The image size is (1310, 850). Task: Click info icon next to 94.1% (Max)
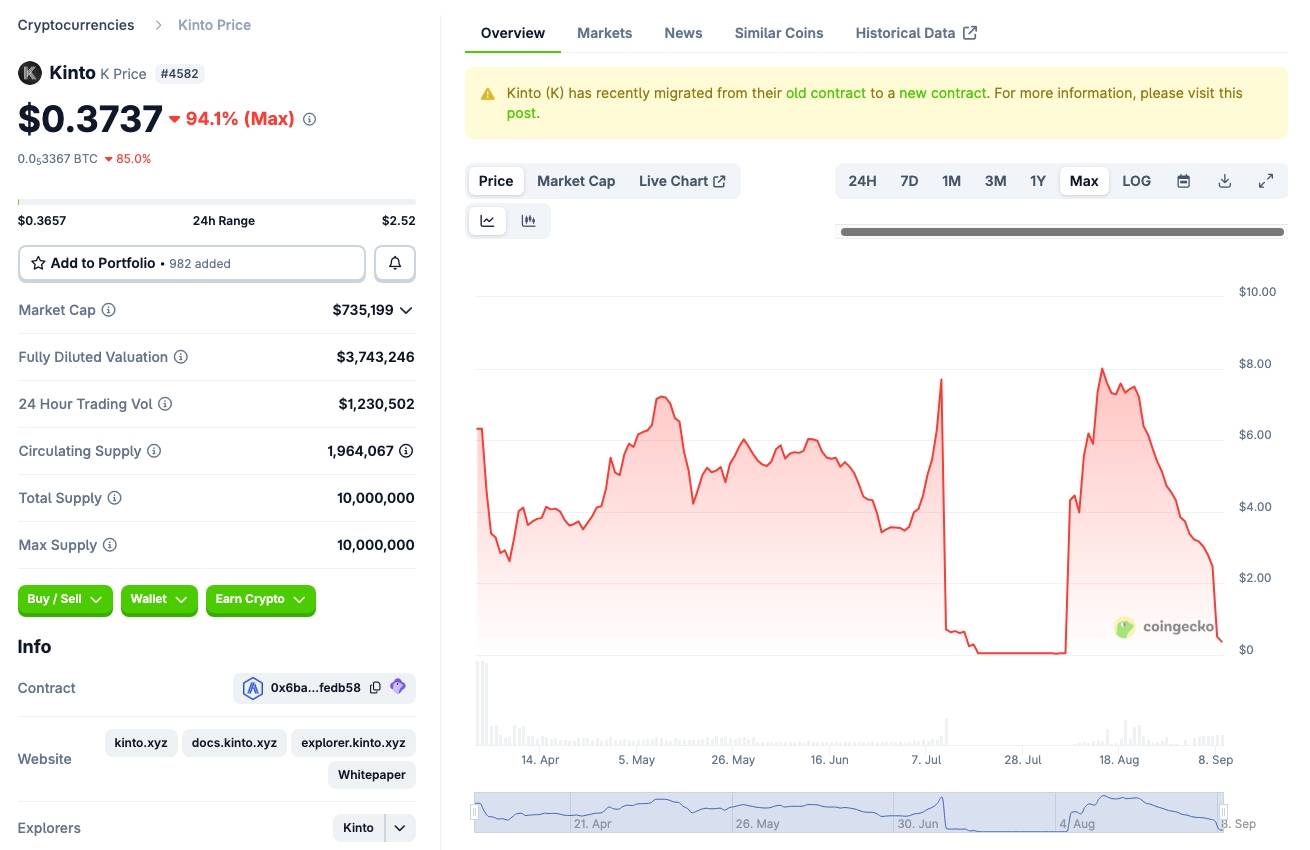click(309, 119)
